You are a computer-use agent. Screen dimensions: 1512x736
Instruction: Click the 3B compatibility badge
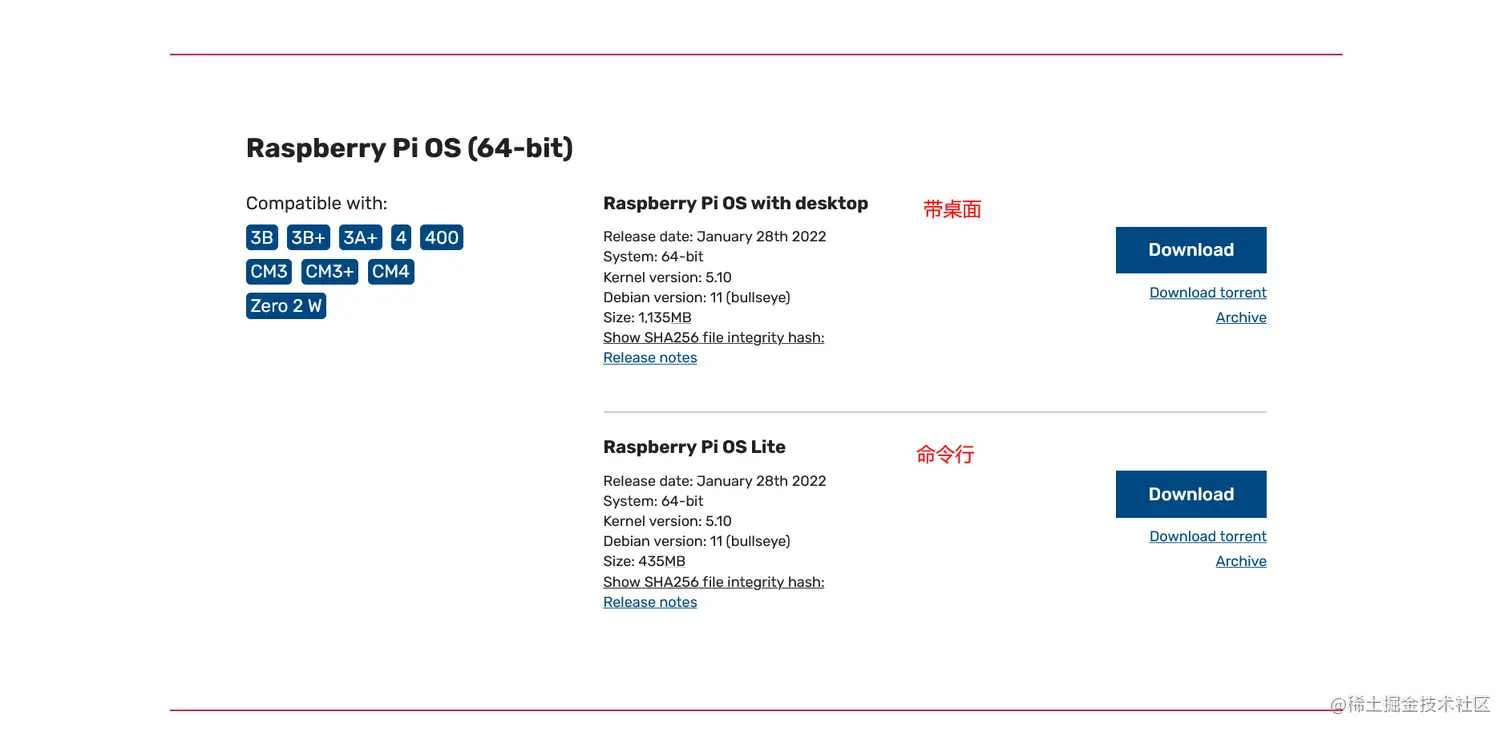point(262,238)
